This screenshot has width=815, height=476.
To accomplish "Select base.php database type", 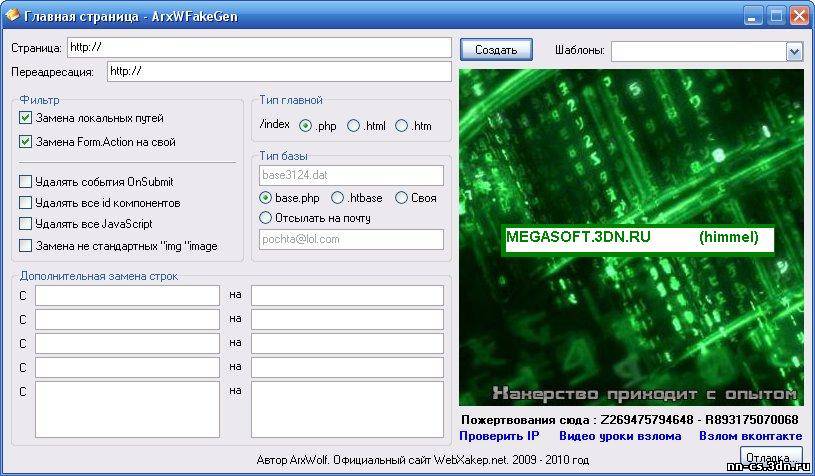I will pyautogui.click(x=265, y=198).
